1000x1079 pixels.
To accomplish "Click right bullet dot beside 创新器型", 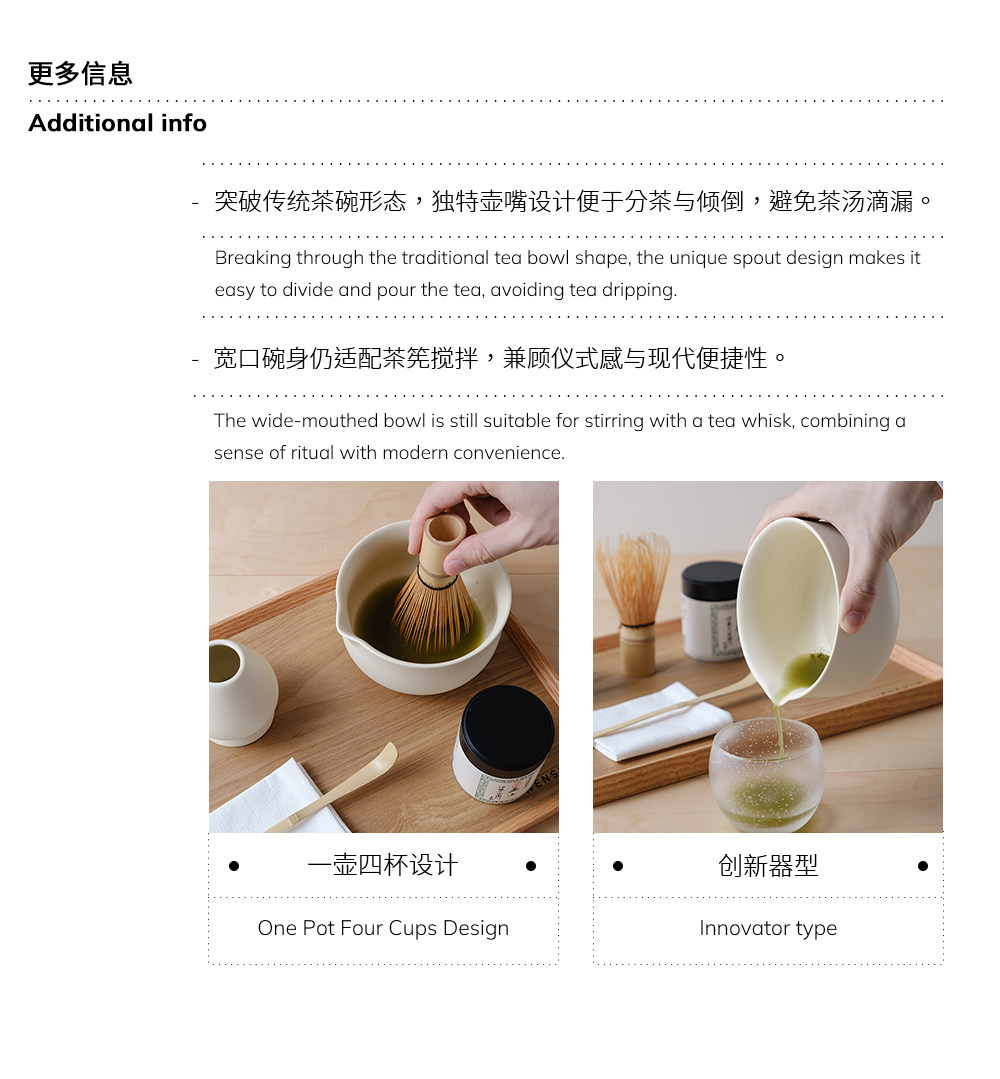I will pyautogui.click(x=923, y=866).
